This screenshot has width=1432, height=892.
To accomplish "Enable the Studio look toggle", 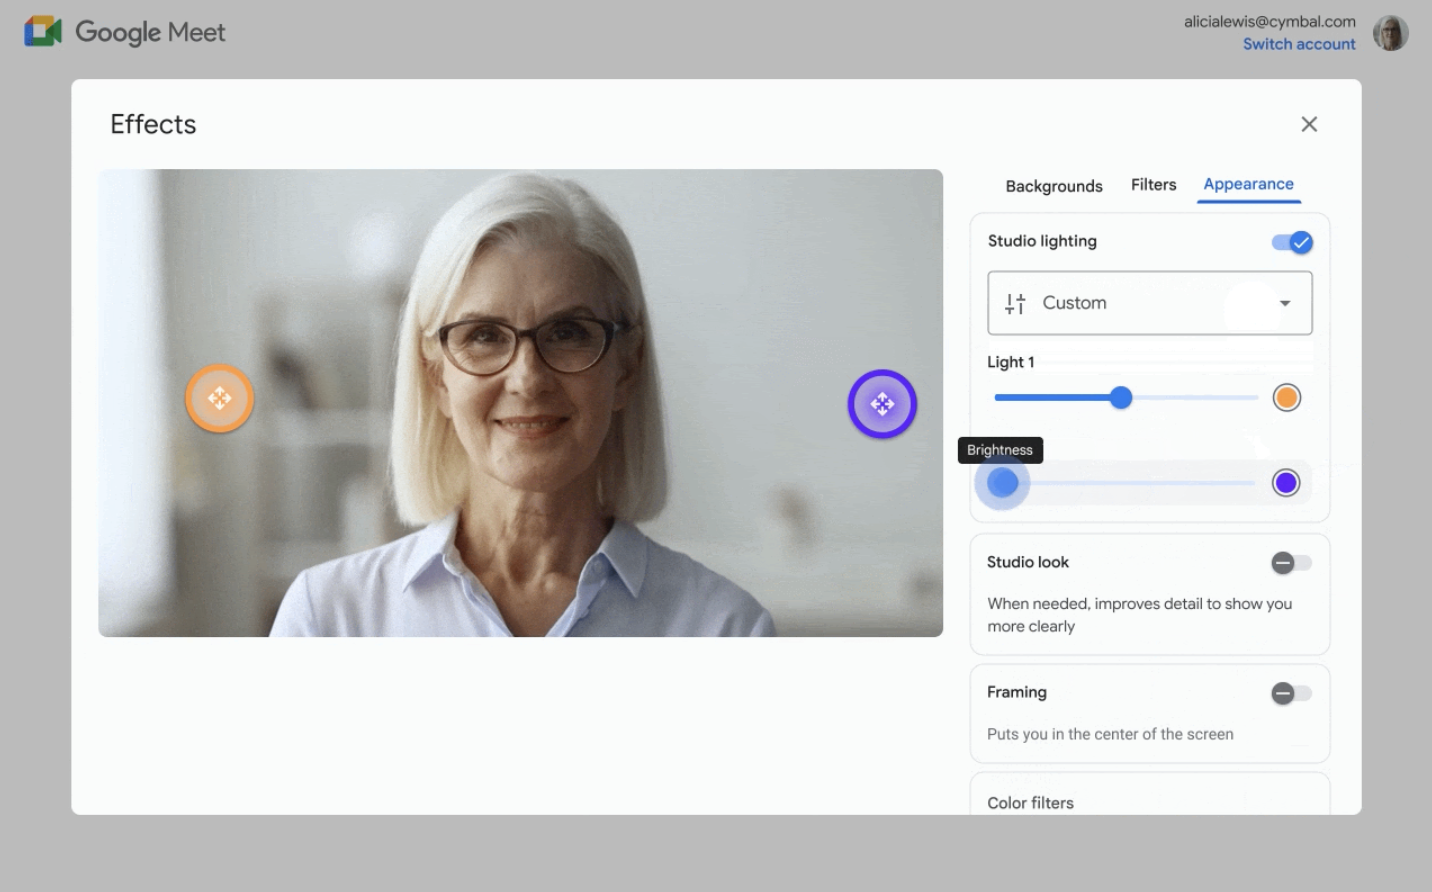I will (1291, 563).
